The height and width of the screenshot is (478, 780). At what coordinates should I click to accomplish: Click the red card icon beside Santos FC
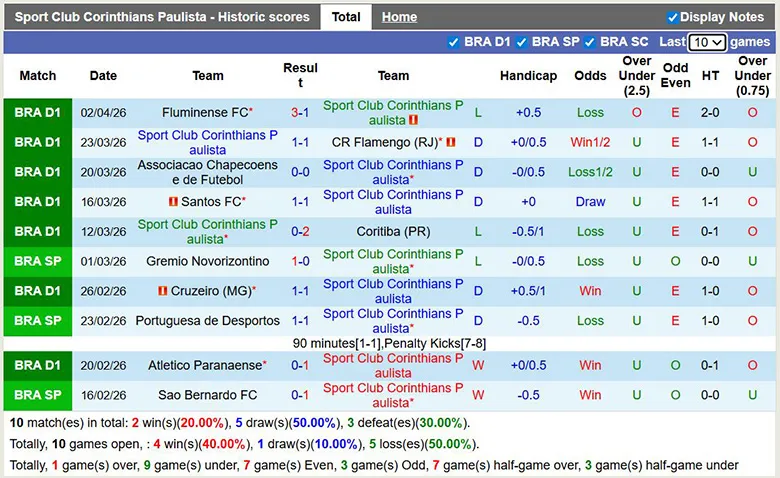[173, 202]
